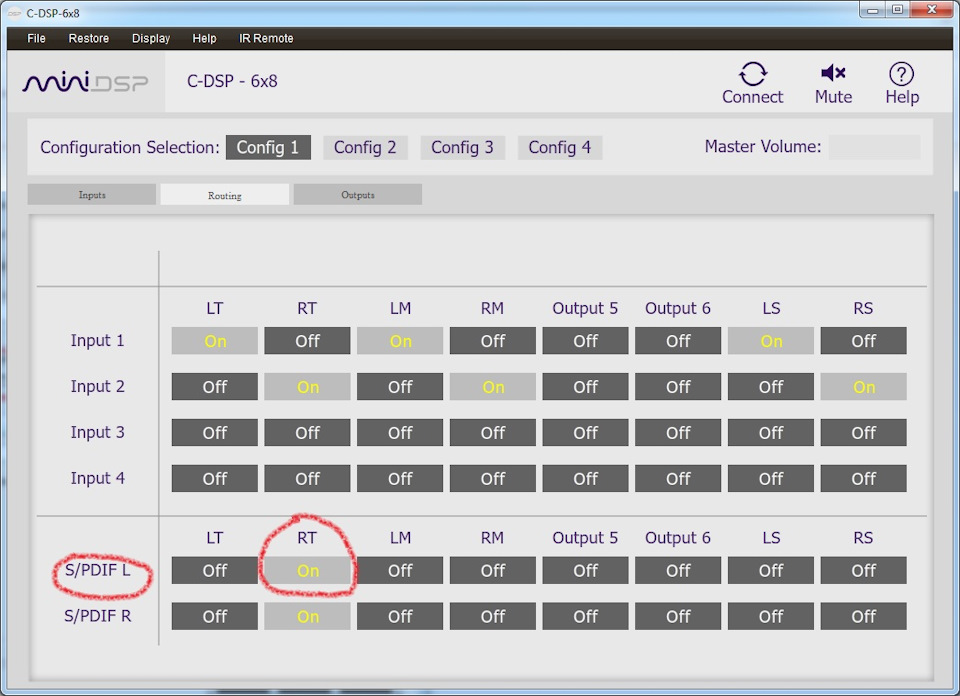Toggle Input 2 to RT routing
The image size is (960, 696).
[x=307, y=386]
